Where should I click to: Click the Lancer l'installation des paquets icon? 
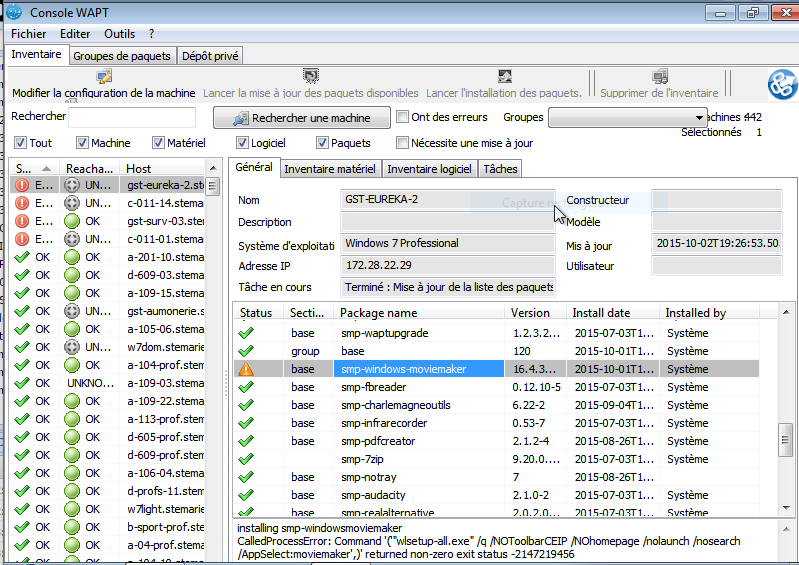504,76
